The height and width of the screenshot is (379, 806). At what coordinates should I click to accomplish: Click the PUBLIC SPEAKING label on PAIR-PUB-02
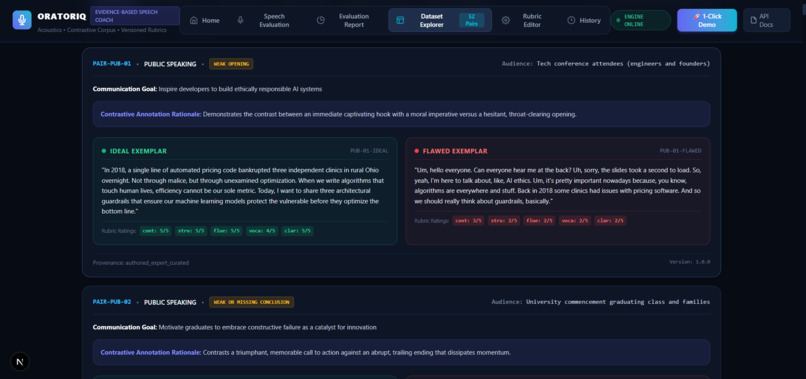coord(170,302)
